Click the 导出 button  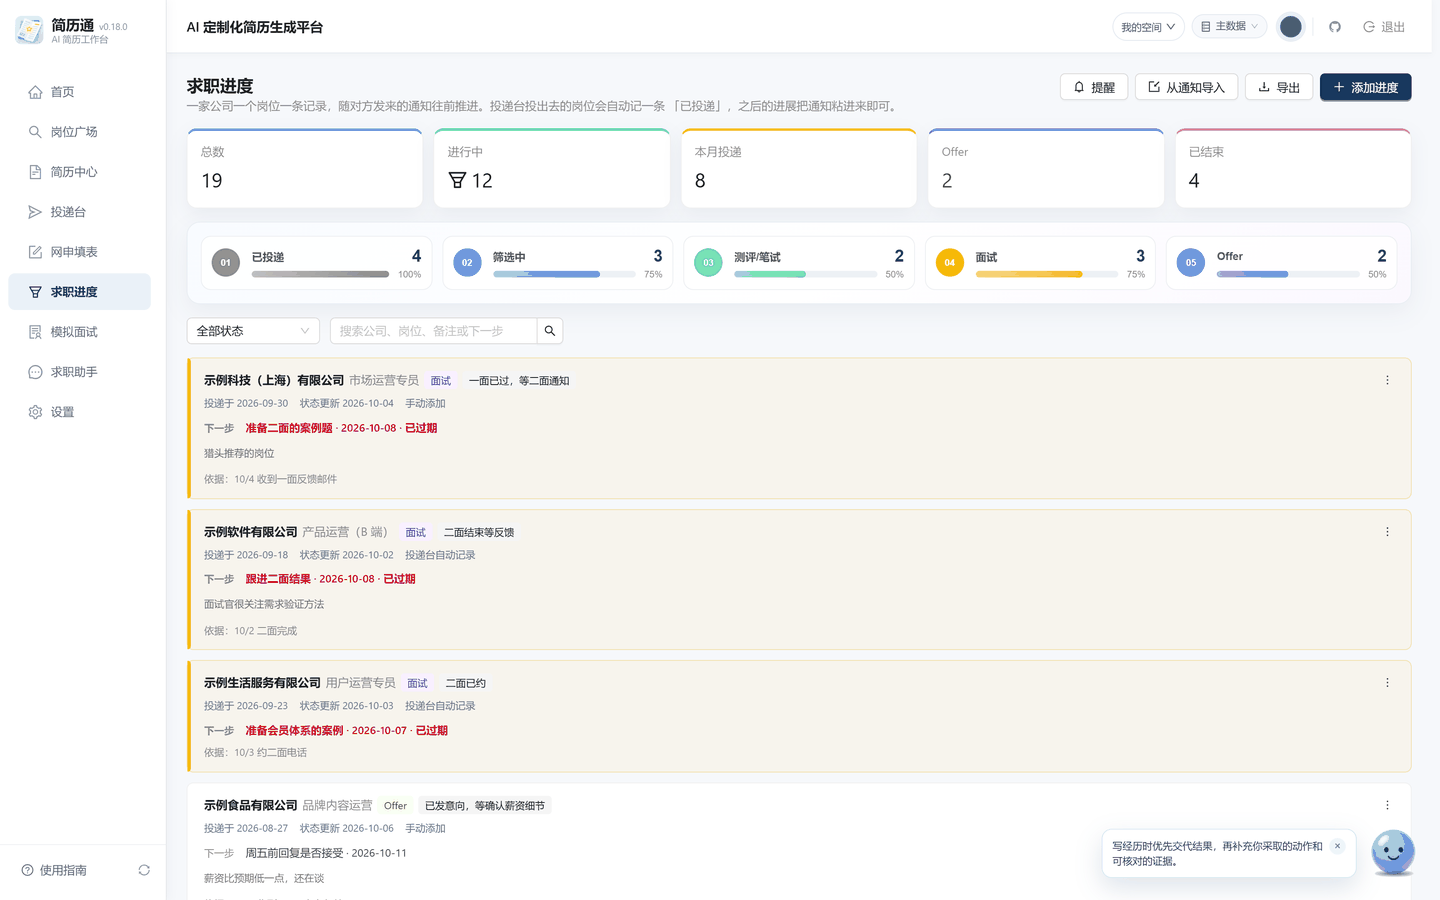click(x=1279, y=87)
